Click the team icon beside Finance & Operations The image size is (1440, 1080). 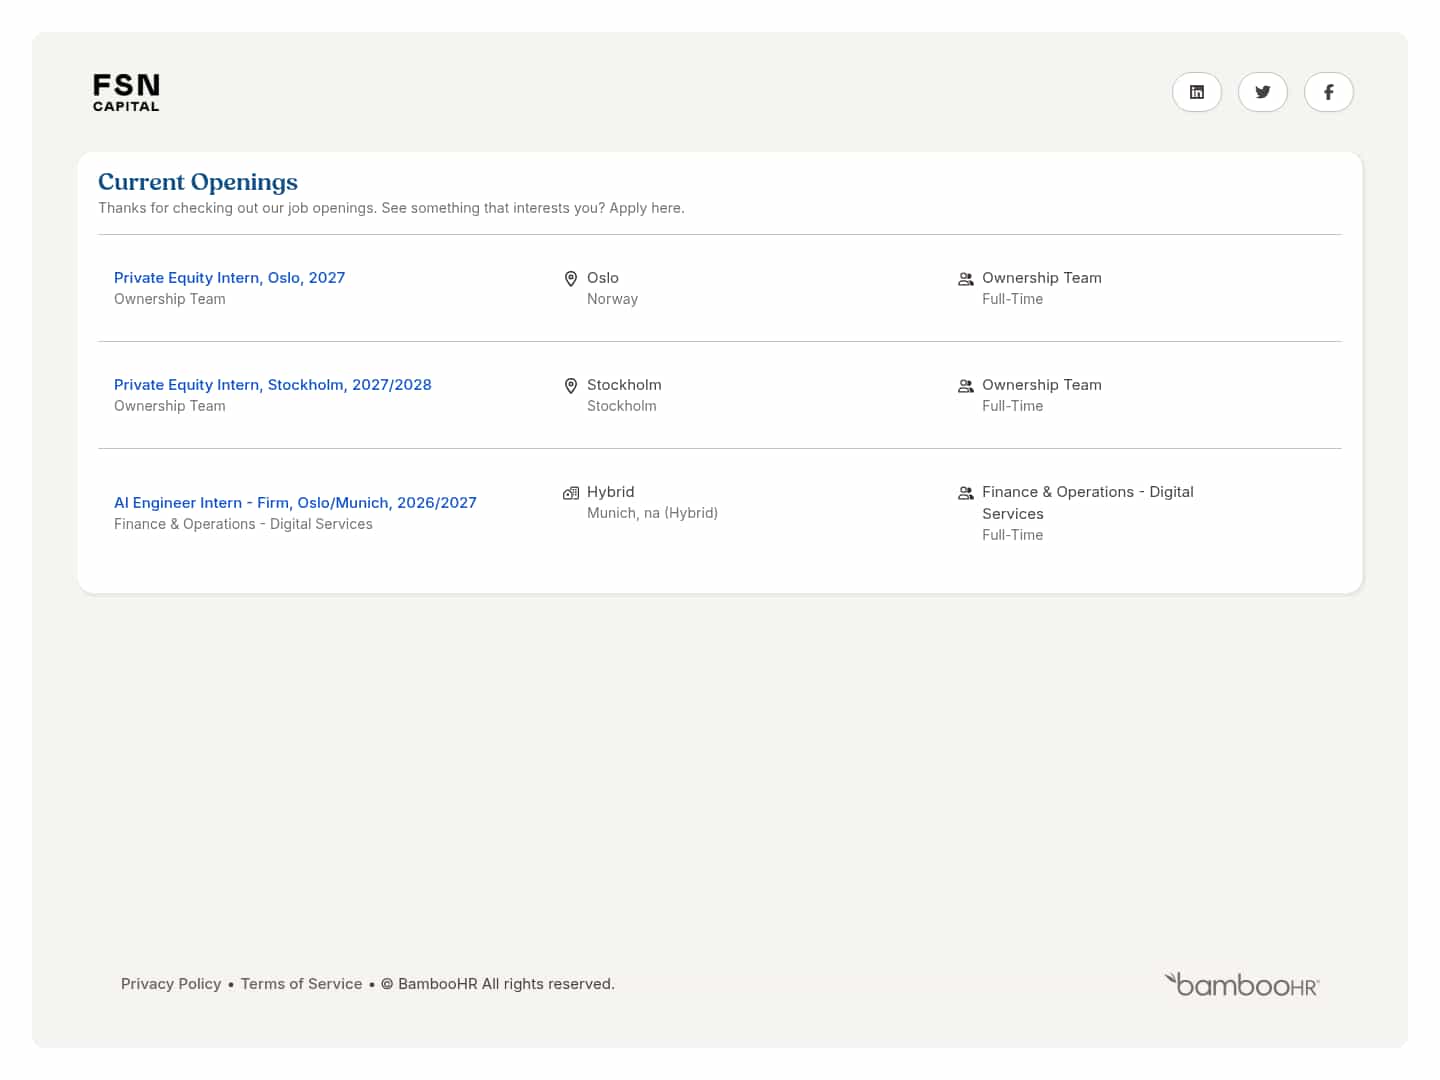[x=966, y=493]
